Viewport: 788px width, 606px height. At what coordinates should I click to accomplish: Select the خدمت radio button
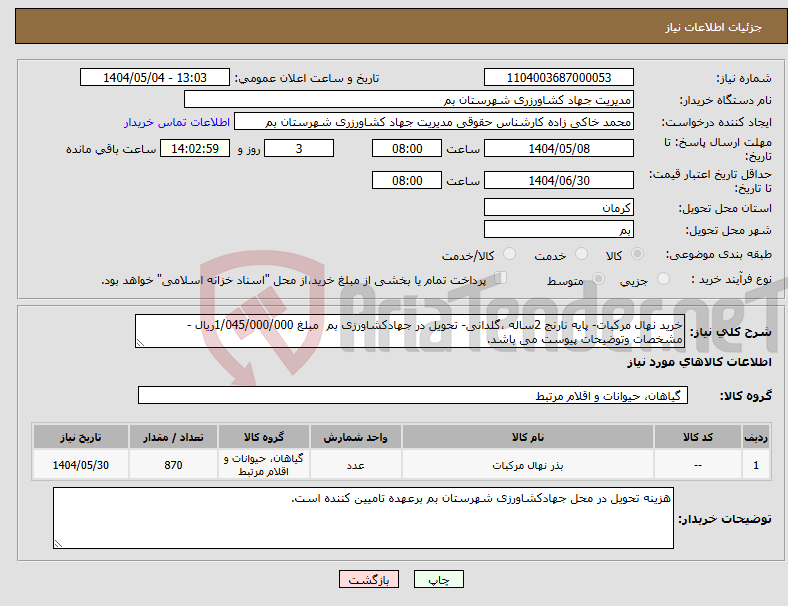click(x=581, y=254)
